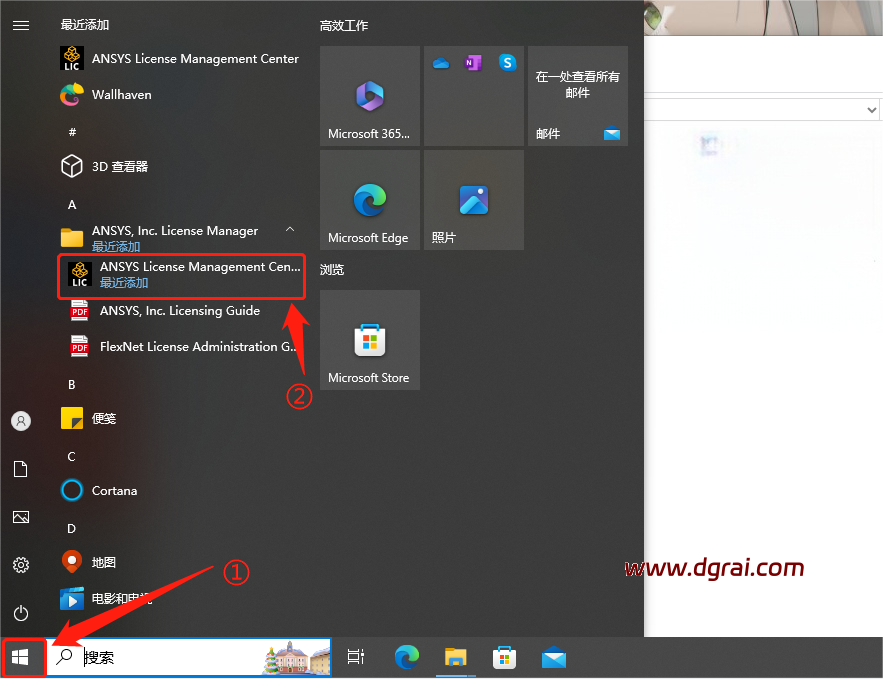The height and width of the screenshot is (679, 883).
Task: Click the taskbar search box
Action: (170, 657)
